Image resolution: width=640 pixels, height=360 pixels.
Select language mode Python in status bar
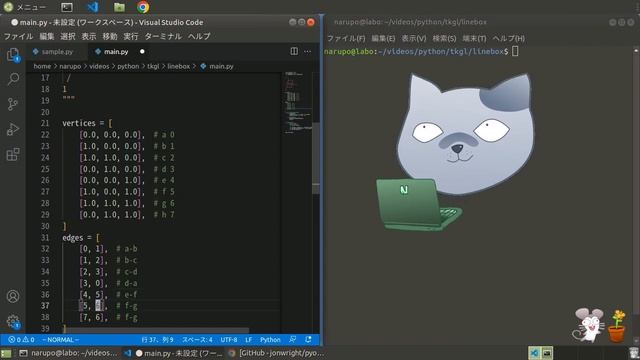coord(270,340)
